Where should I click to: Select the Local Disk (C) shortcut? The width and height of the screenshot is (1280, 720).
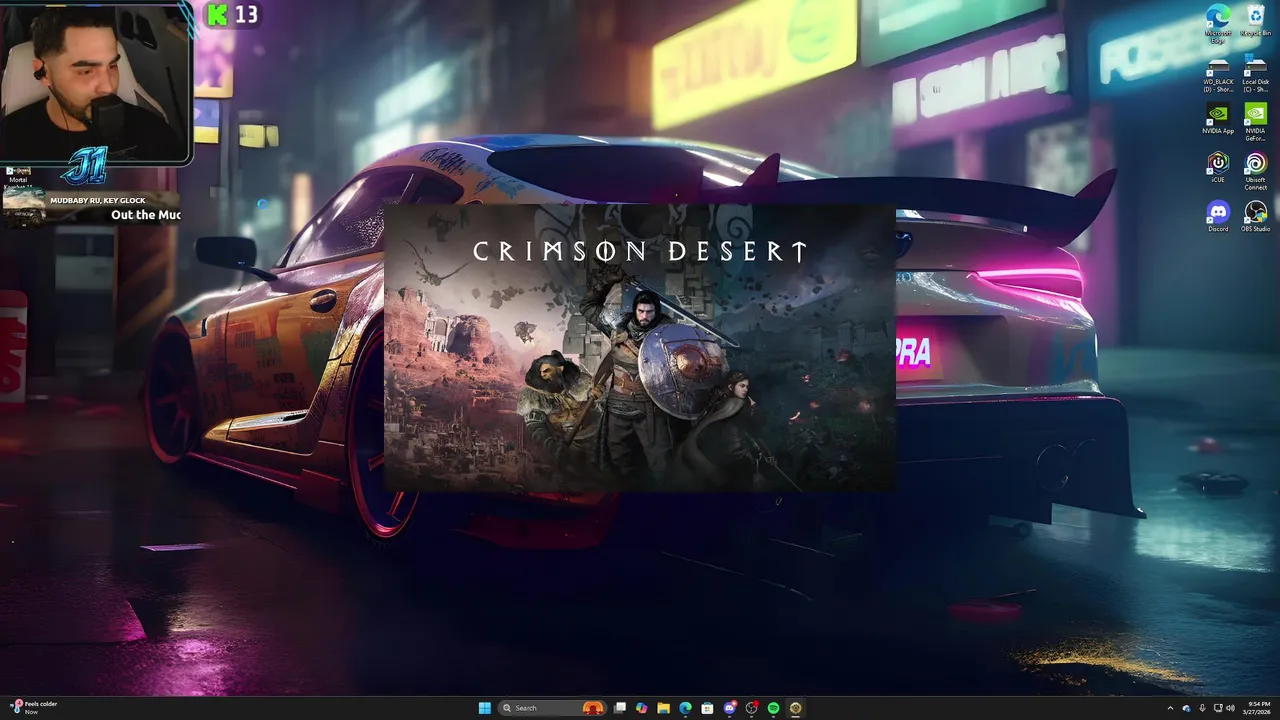click(1255, 75)
